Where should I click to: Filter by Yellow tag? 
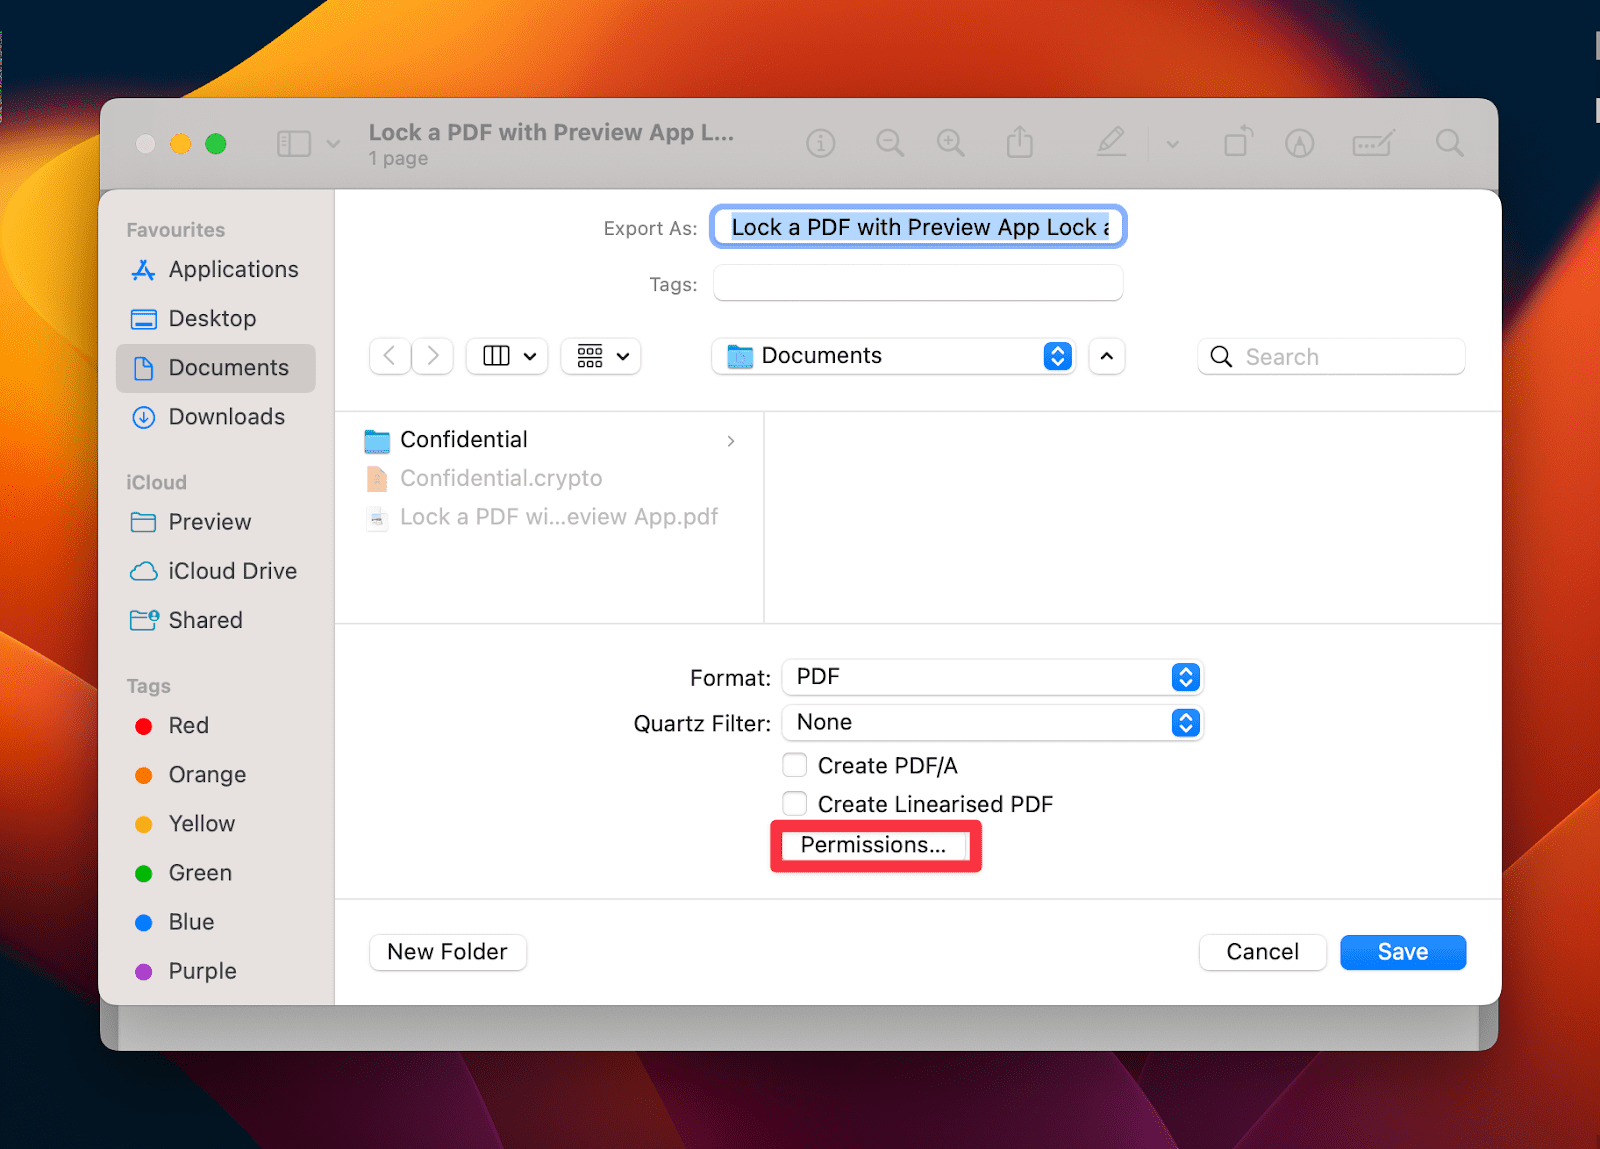(216, 824)
